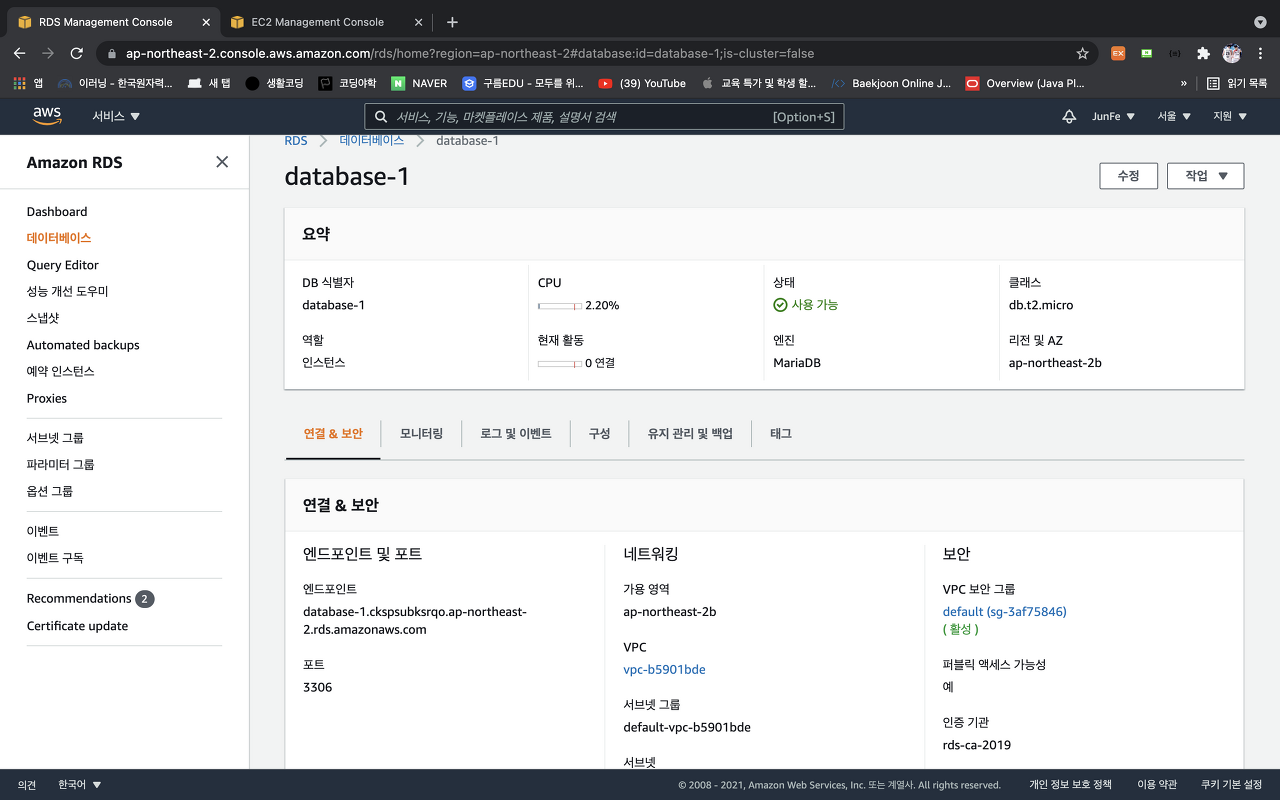Open the NAVER bookmark
The width and height of the screenshot is (1280, 800).
click(x=419, y=84)
